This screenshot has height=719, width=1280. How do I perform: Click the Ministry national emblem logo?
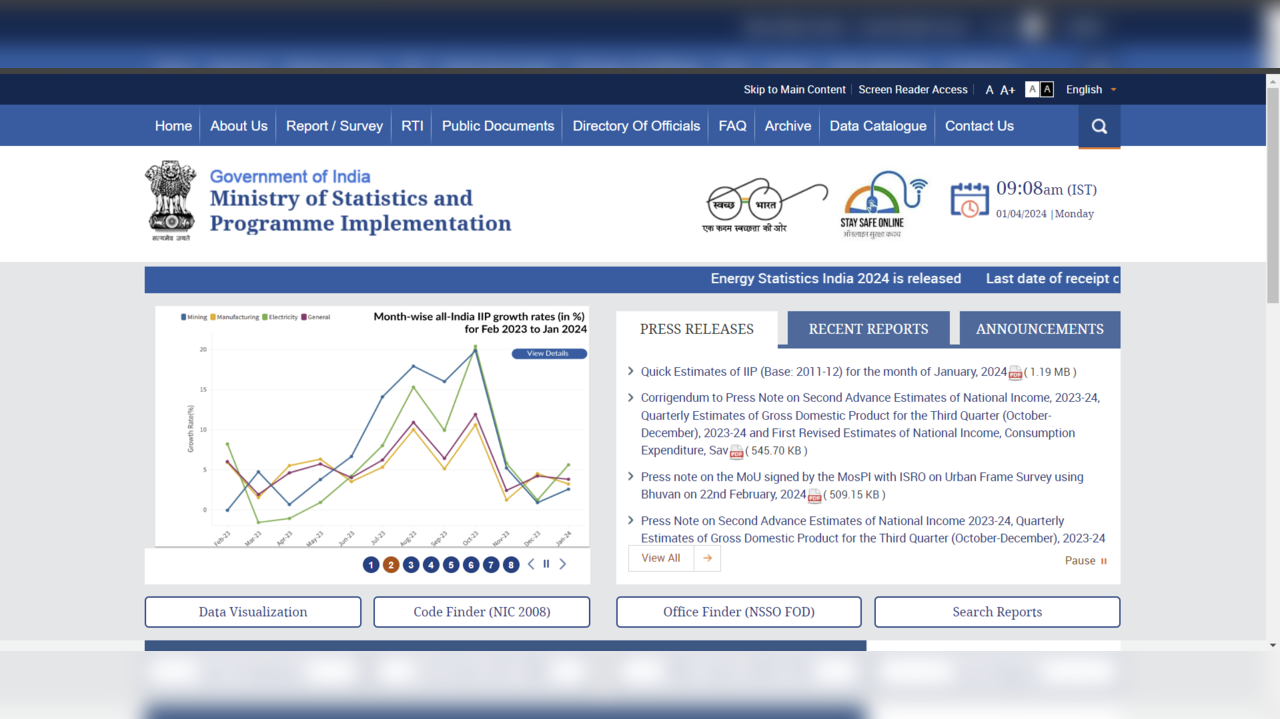coord(170,198)
